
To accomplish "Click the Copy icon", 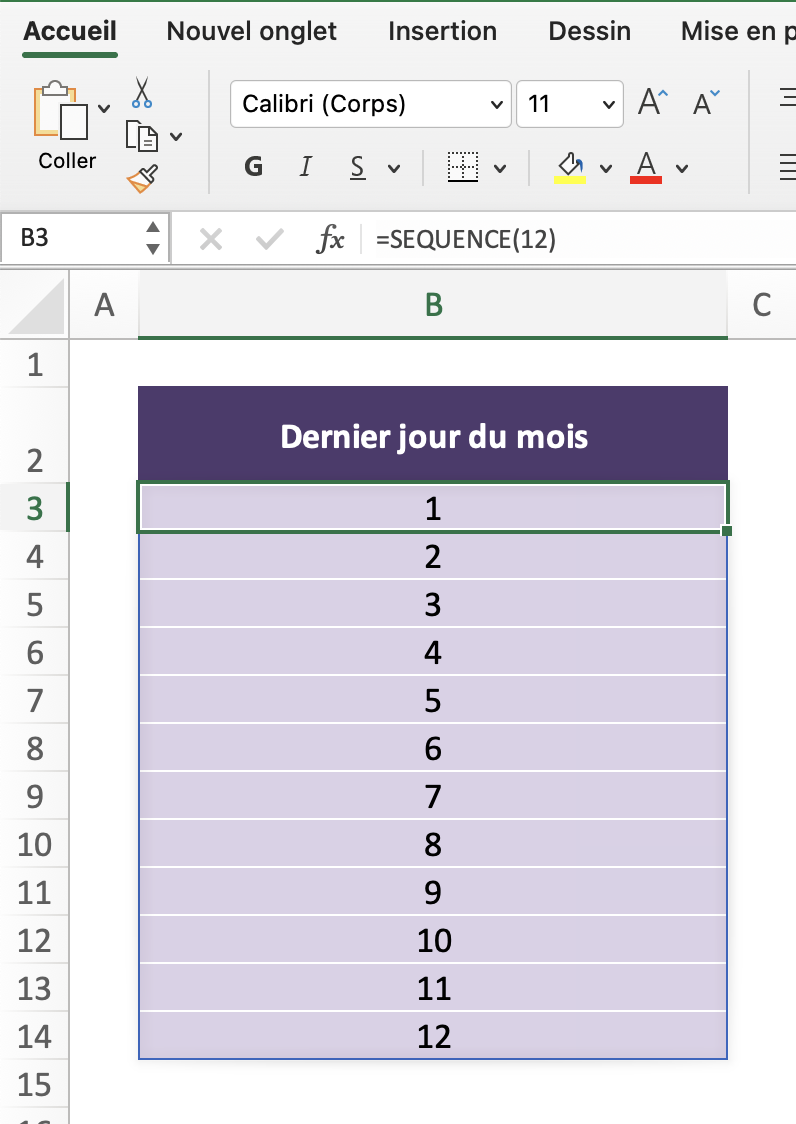I will click(142, 135).
